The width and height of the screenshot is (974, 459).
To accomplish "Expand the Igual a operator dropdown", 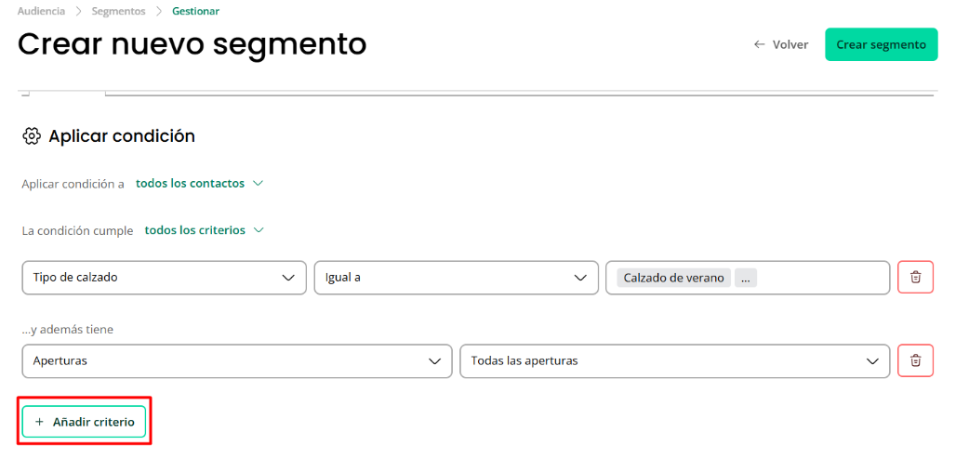I will click(x=457, y=277).
